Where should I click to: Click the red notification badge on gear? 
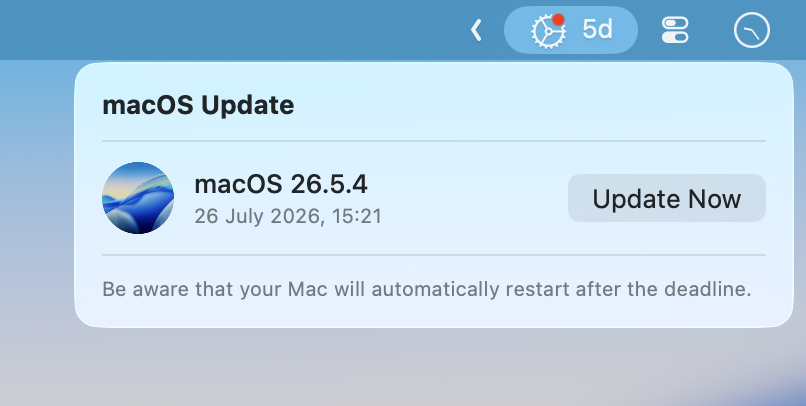558,20
